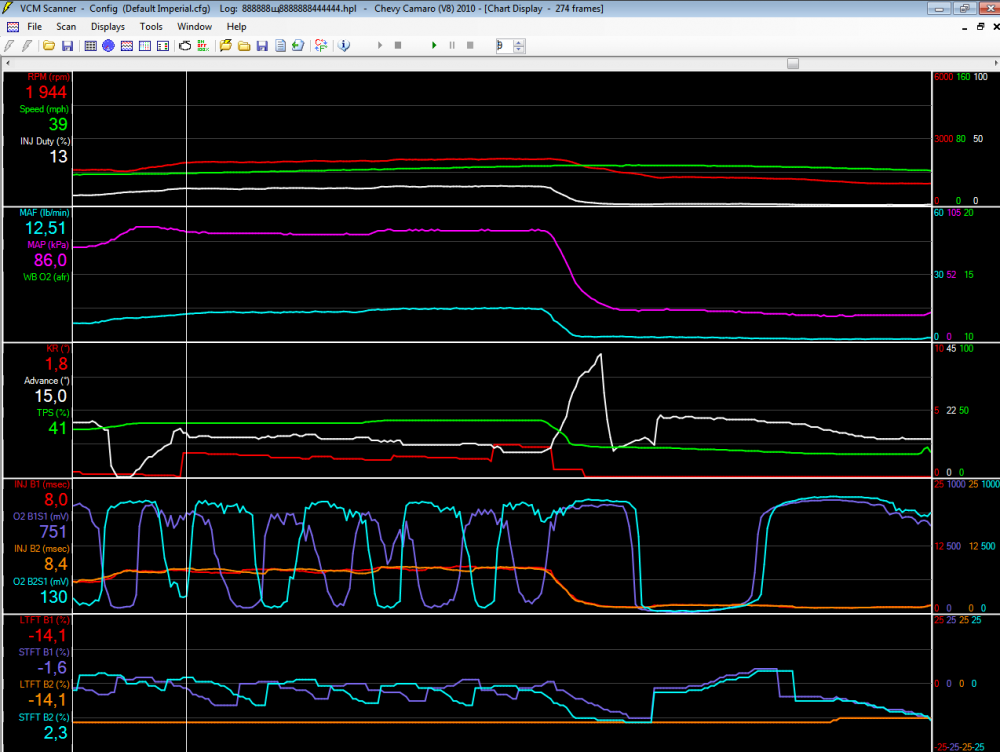The height and width of the screenshot is (752, 1000).
Task: Open the Scan menu
Action: (x=66, y=26)
